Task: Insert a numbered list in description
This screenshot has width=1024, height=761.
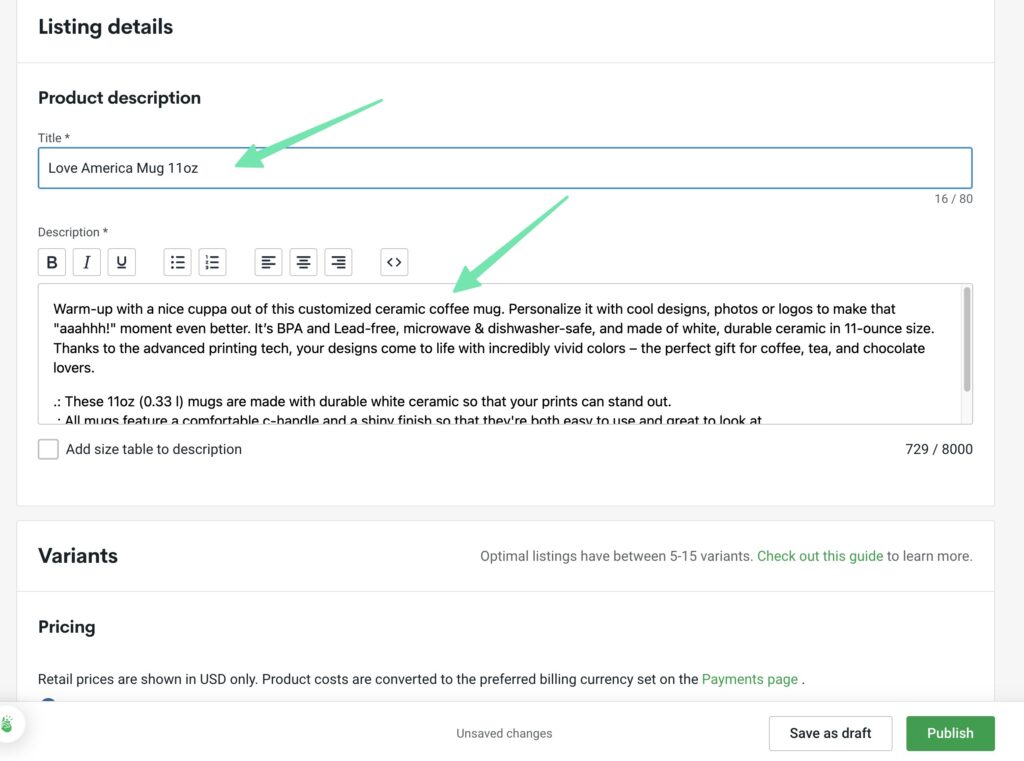Action: 212,262
